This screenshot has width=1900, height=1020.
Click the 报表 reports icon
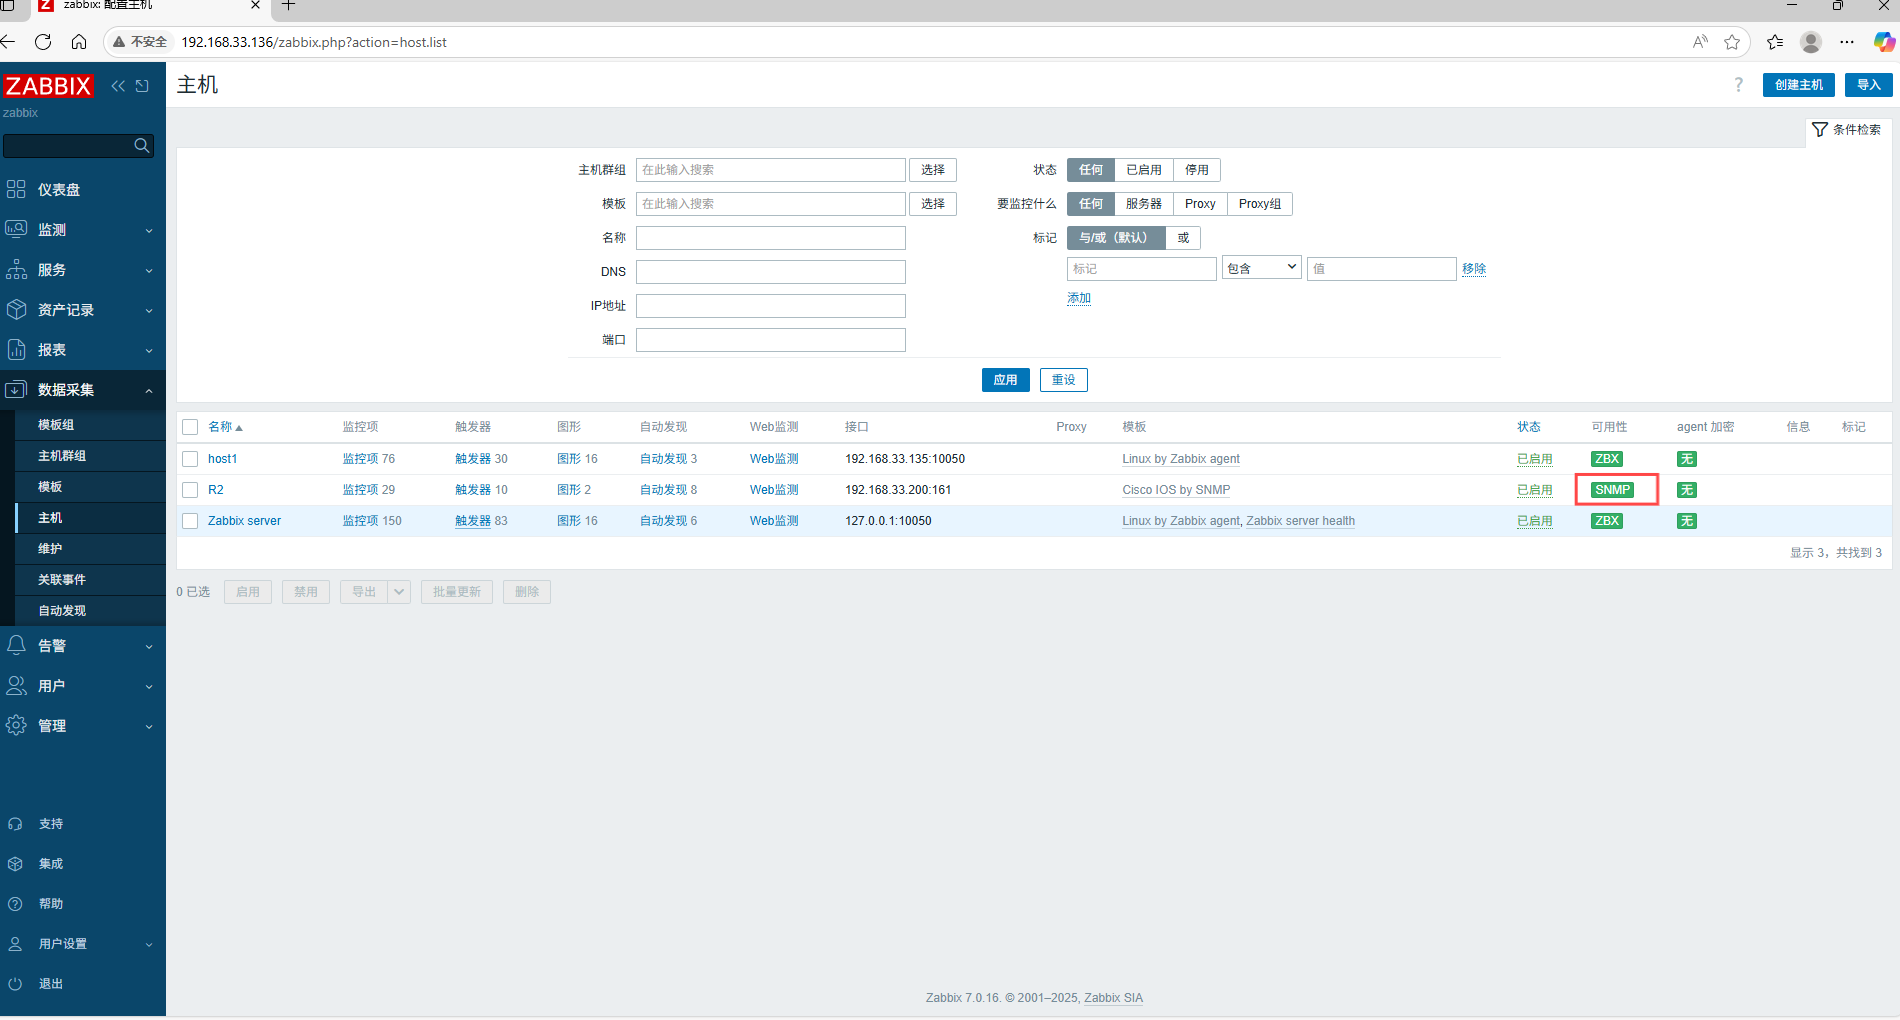click(x=16, y=349)
